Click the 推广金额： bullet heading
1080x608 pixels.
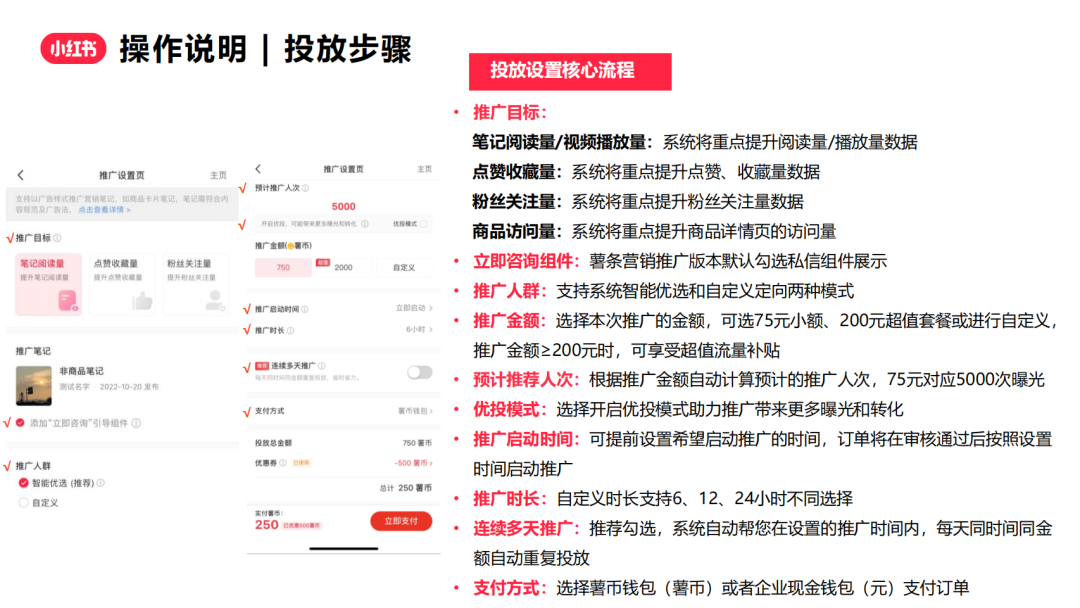(x=510, y=321)
